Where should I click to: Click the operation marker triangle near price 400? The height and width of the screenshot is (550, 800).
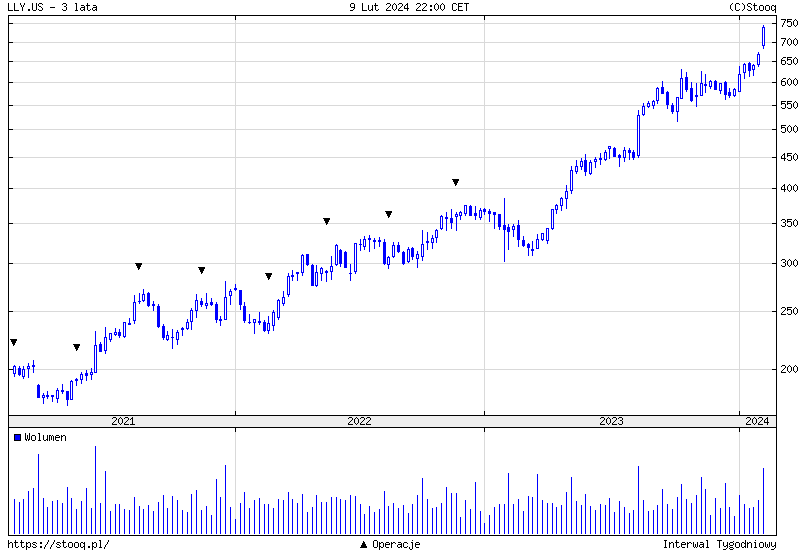[x=456, y=182]
